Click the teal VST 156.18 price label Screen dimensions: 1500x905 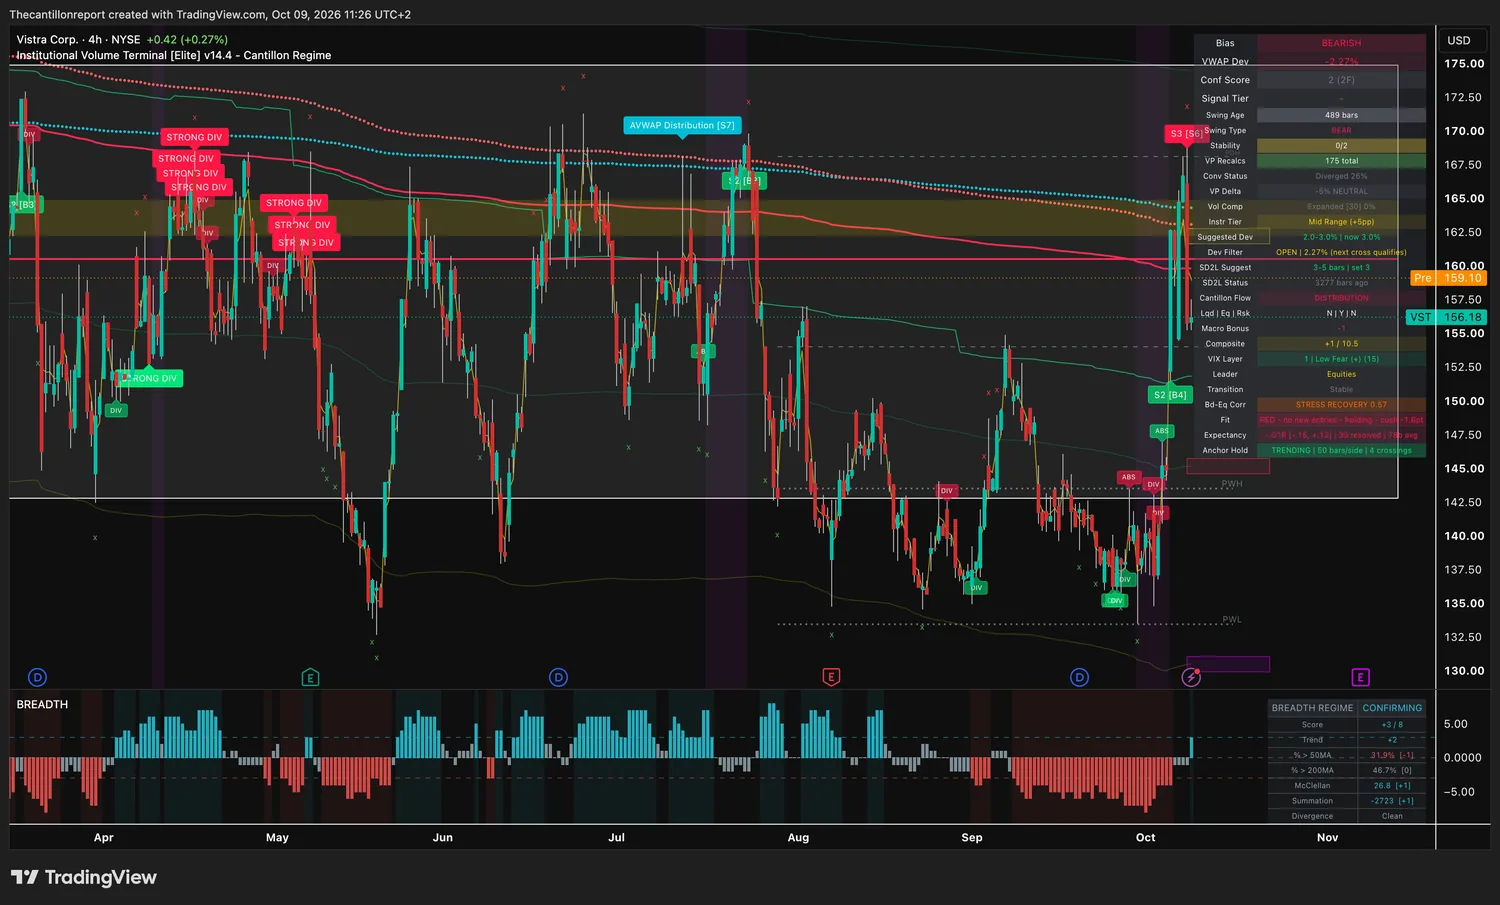(1447, 317)
